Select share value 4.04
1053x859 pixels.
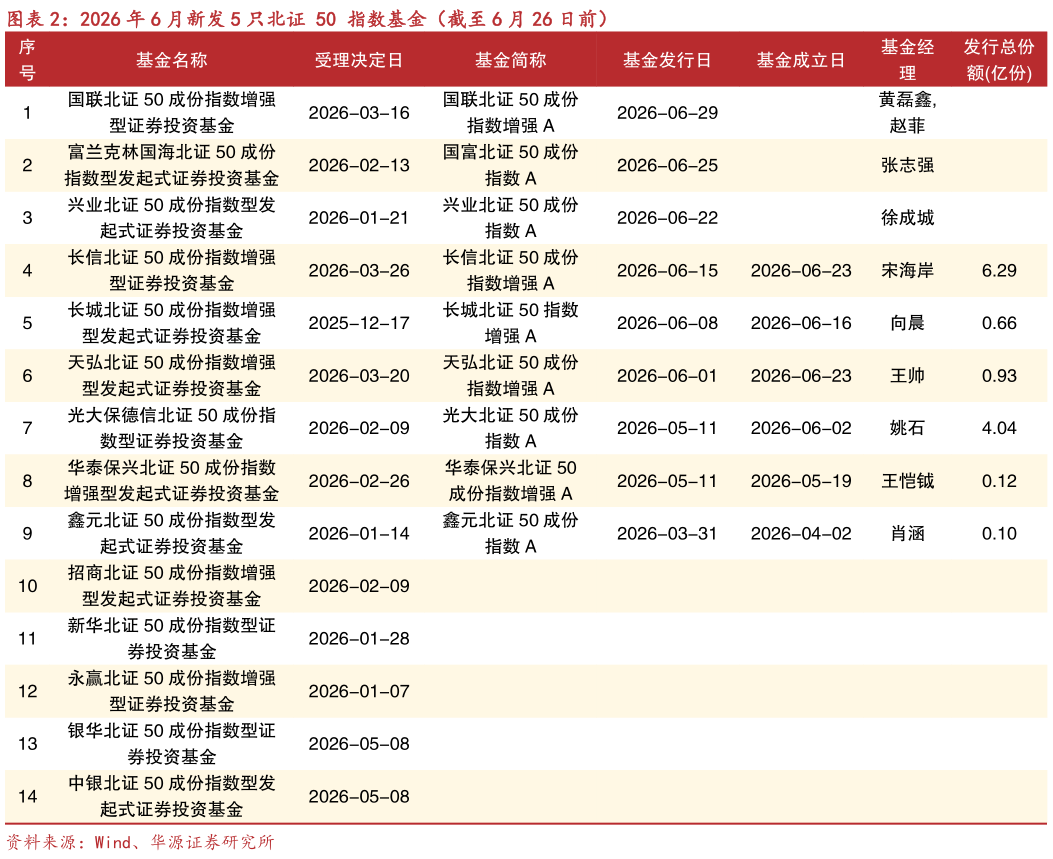click(999, 428)
